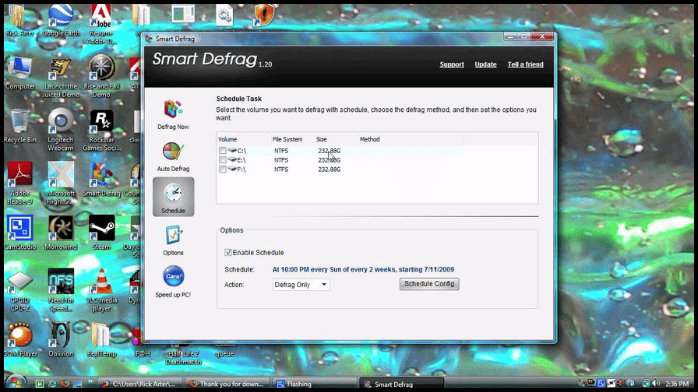Sort by the Volume column header
Screen dimensions: 698x392
point(244,139)
